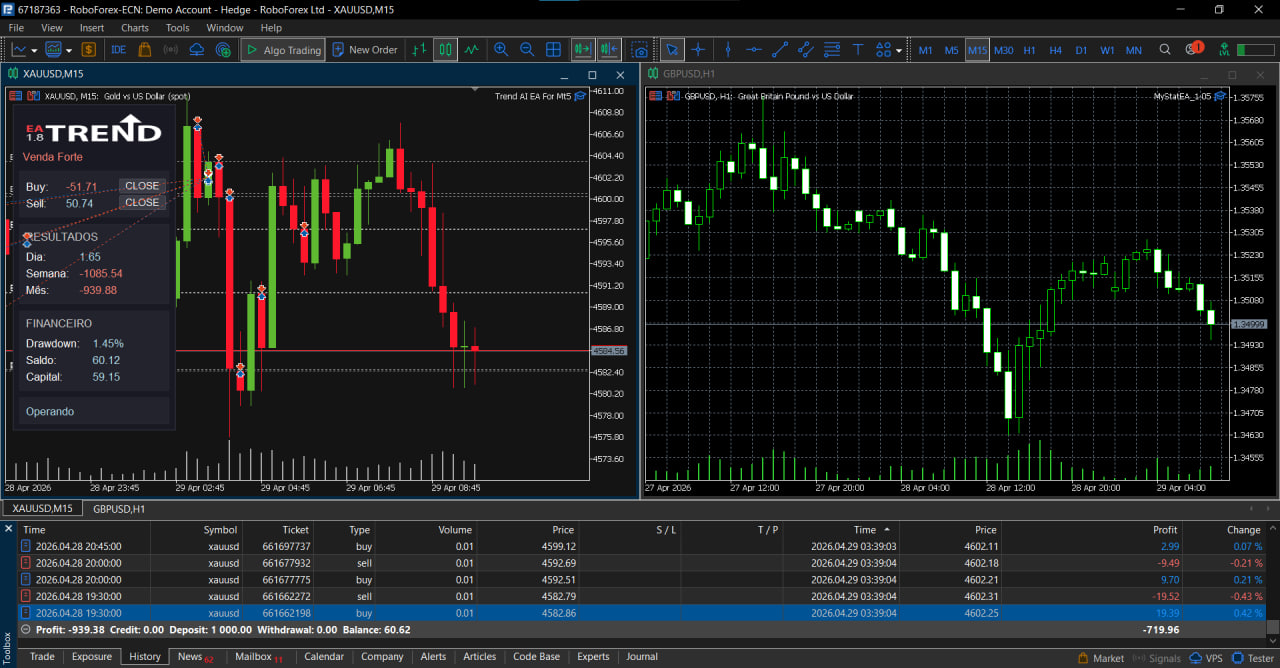
Task: Draw a vertical line tool
Action: [x=728, y=50]
